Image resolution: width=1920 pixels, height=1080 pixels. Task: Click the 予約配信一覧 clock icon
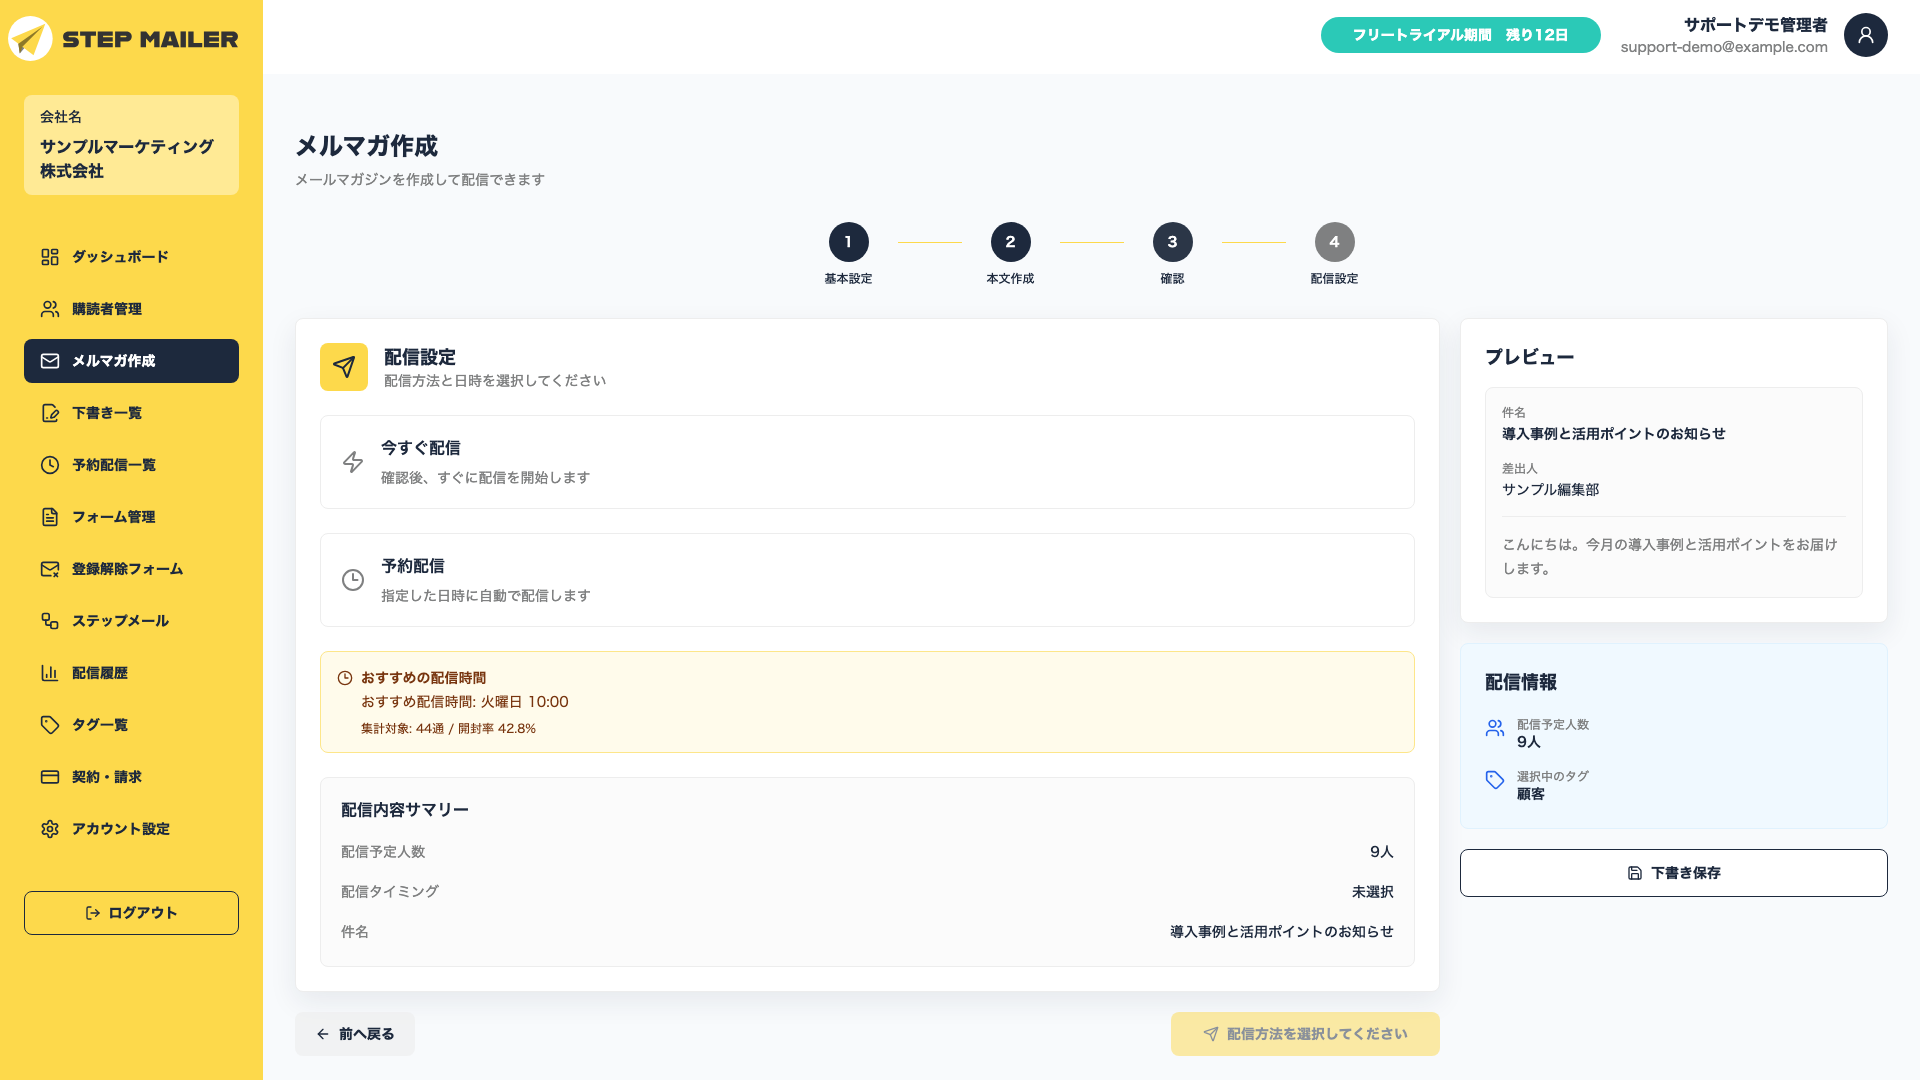tap(50, 465)
